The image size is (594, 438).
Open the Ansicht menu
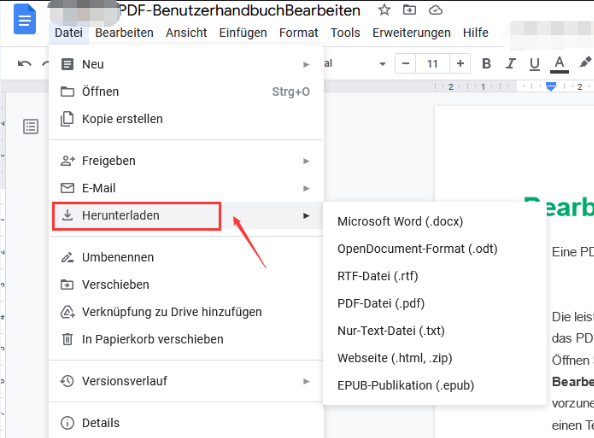coord(186,33)
